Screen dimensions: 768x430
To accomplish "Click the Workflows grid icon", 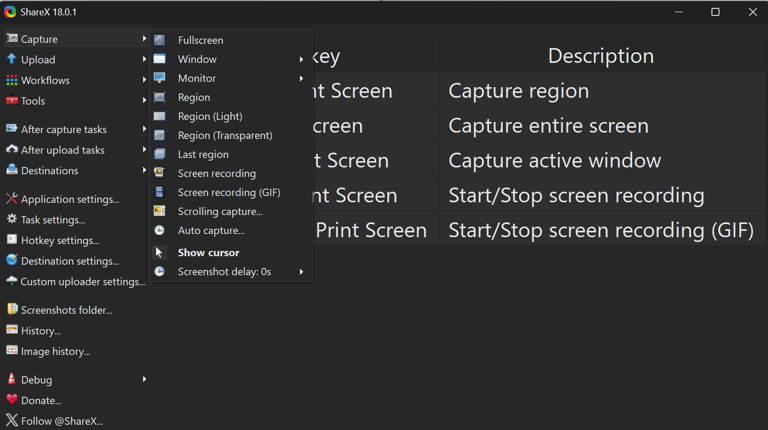I will (12, 80).
